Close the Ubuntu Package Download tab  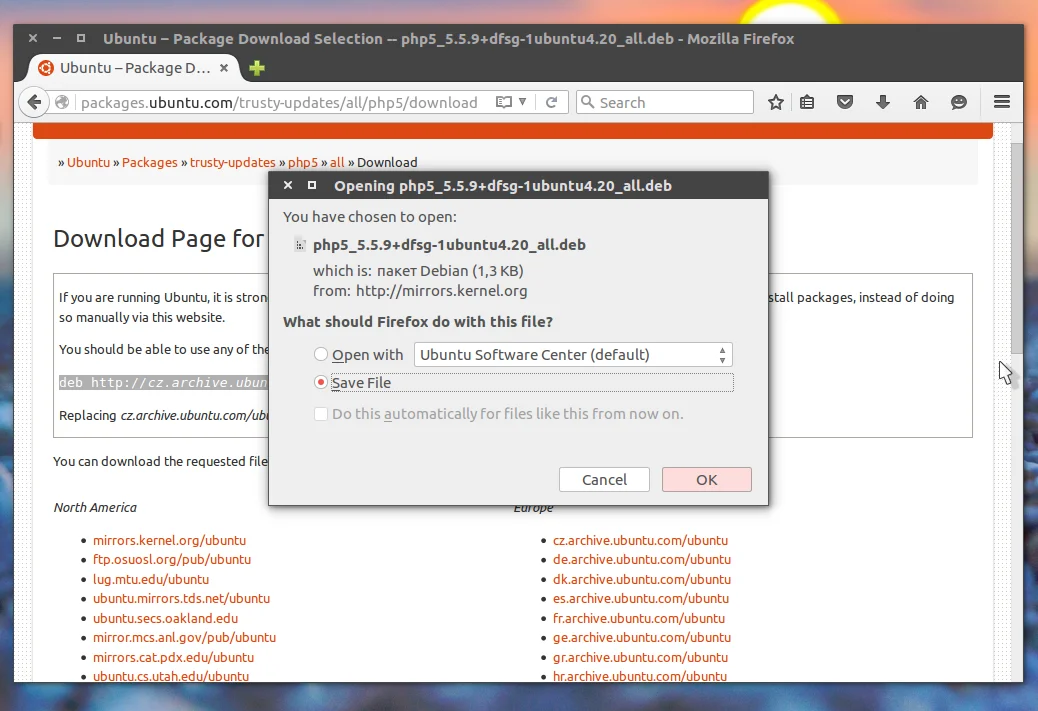tap(224, 68)
